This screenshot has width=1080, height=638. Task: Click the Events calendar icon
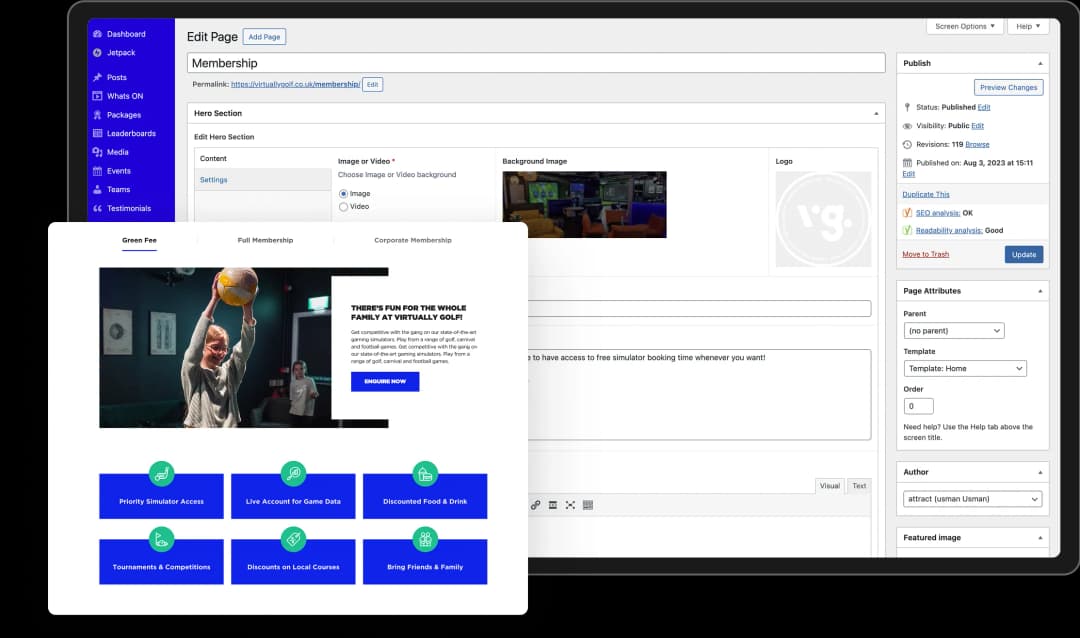coord(97,171)
